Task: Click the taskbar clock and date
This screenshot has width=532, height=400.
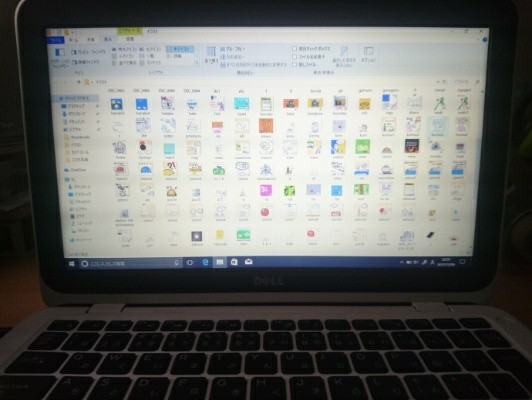Action: click(446, 262)
